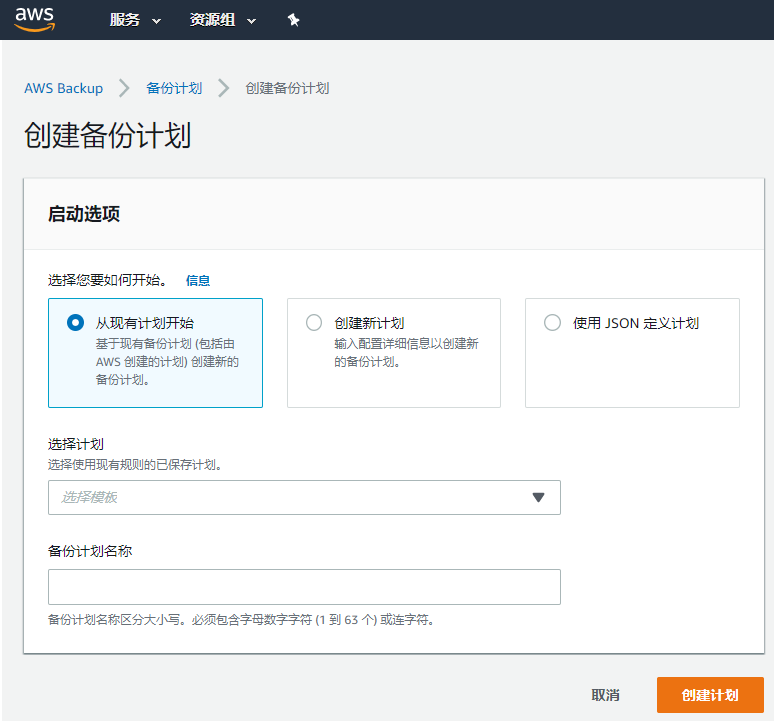Click the AWS logo home icon

tap(34, 19)
